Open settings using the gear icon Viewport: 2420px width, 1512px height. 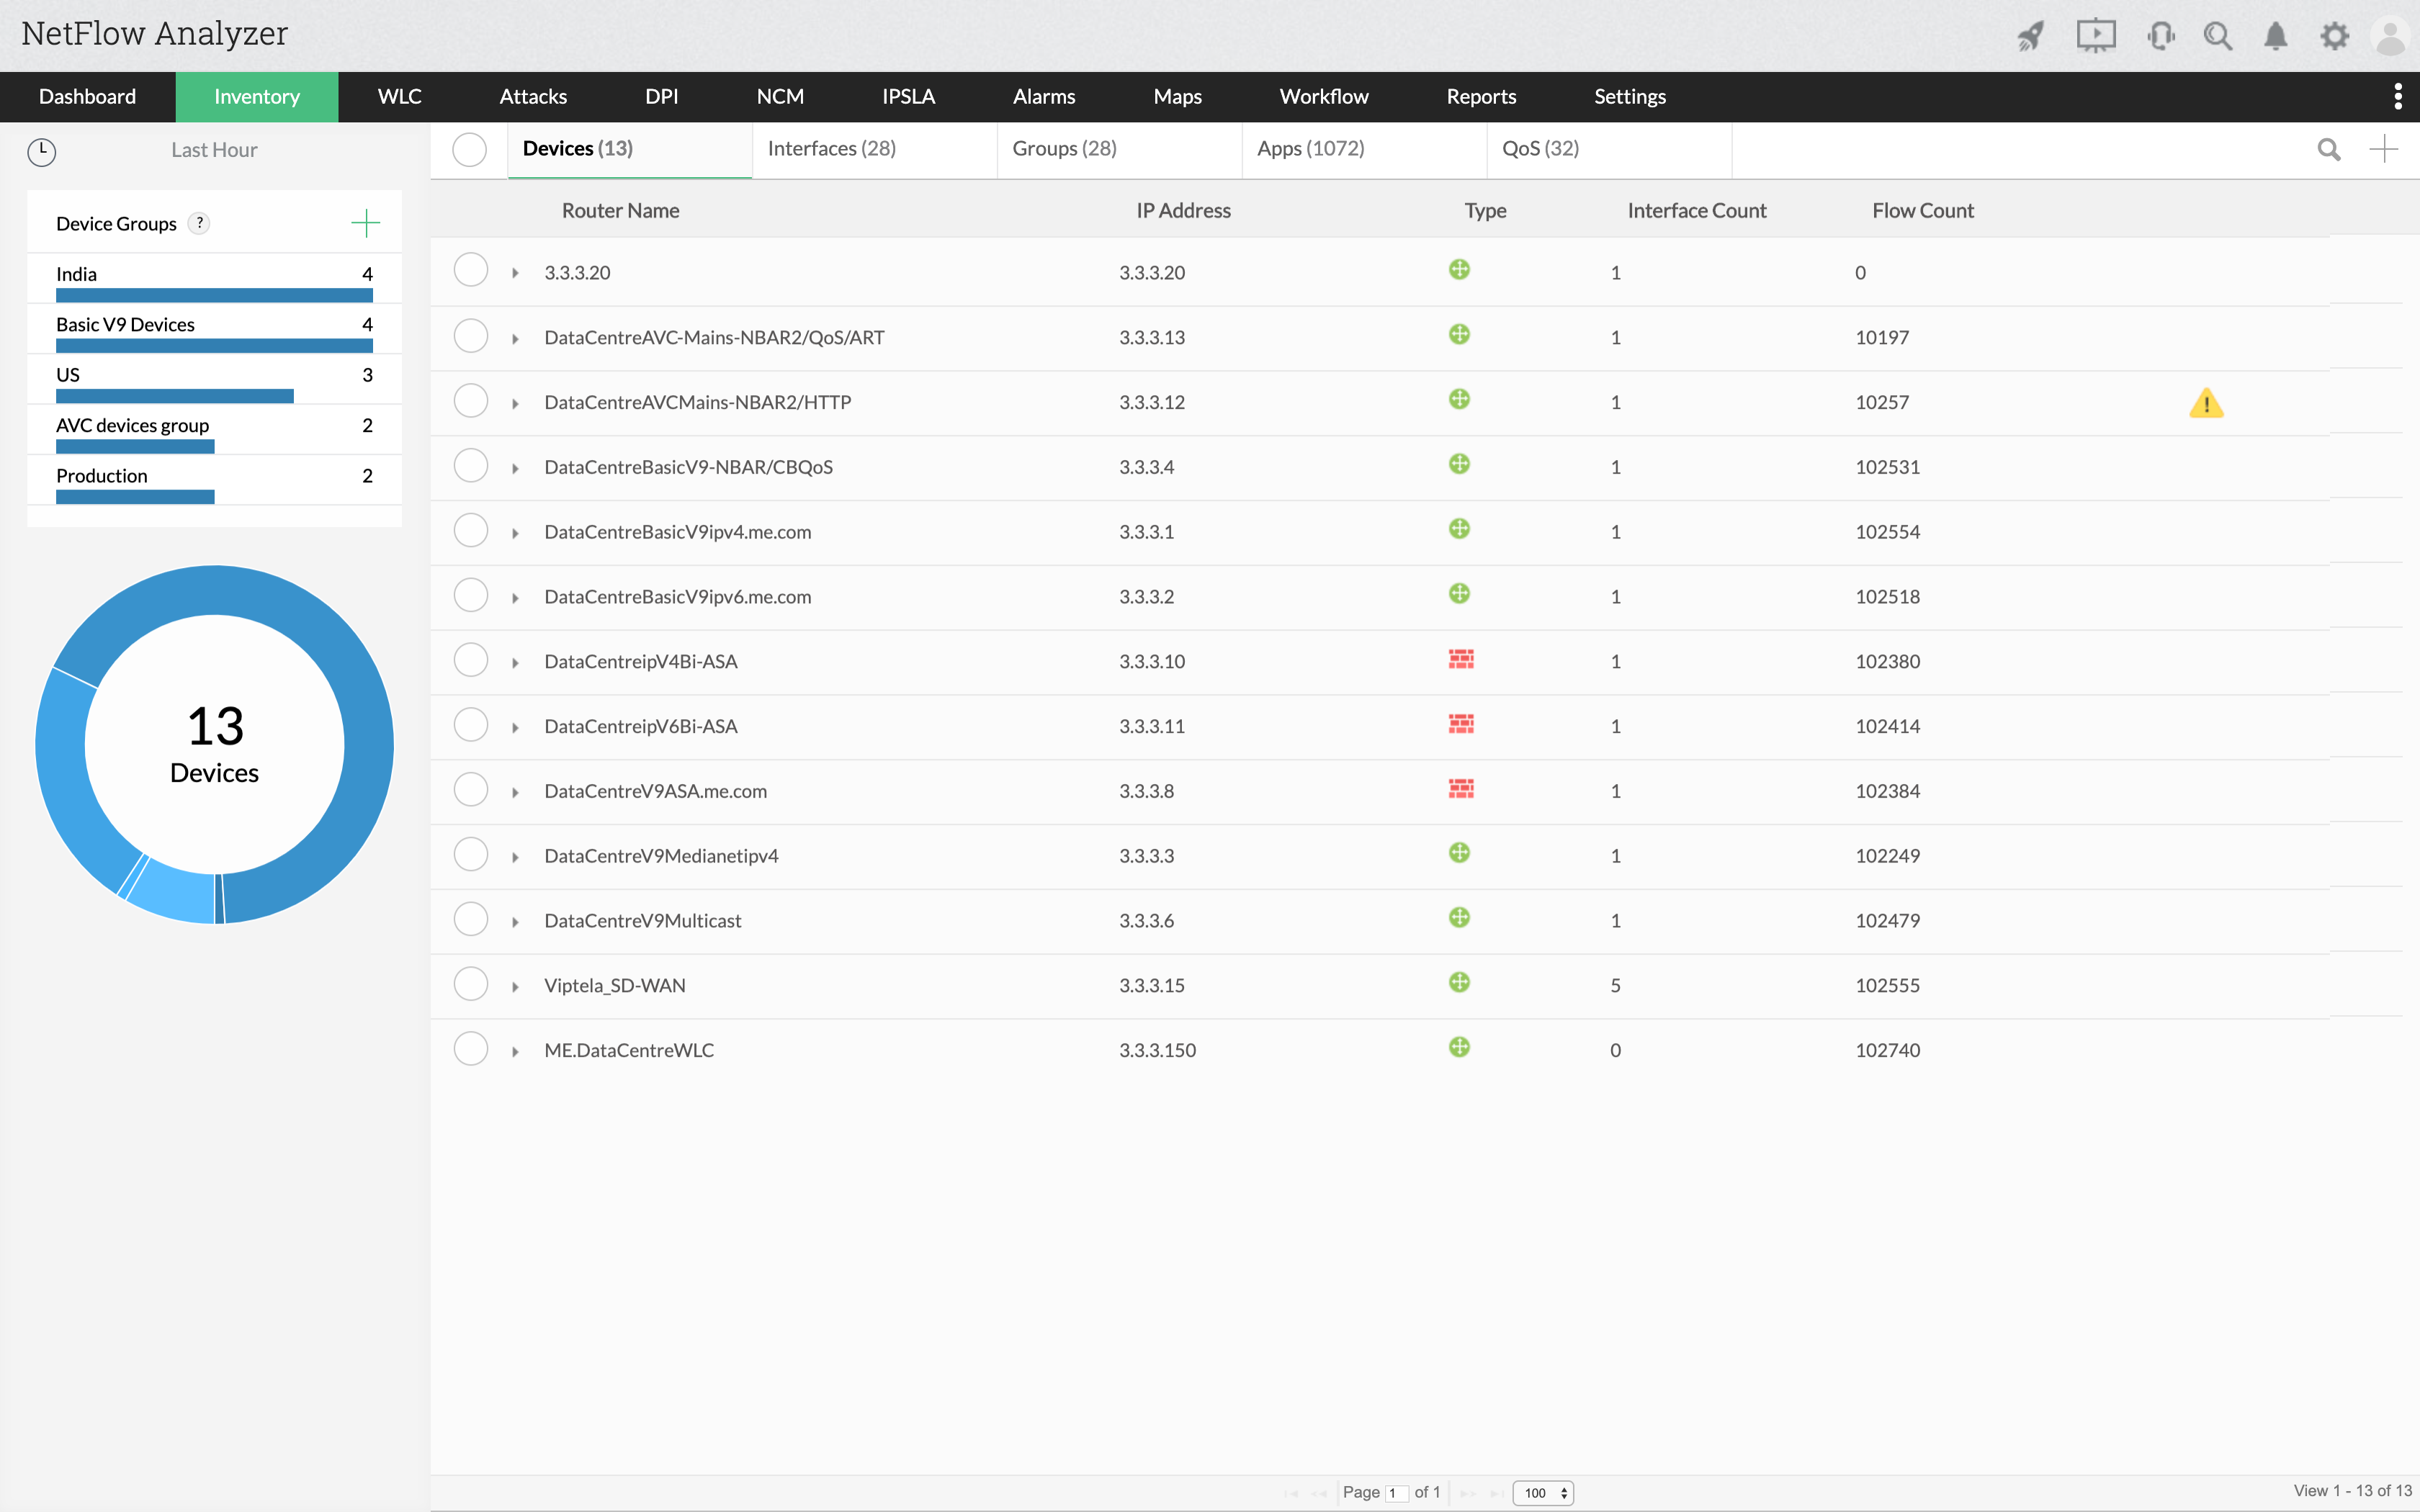coord(2336,35)
